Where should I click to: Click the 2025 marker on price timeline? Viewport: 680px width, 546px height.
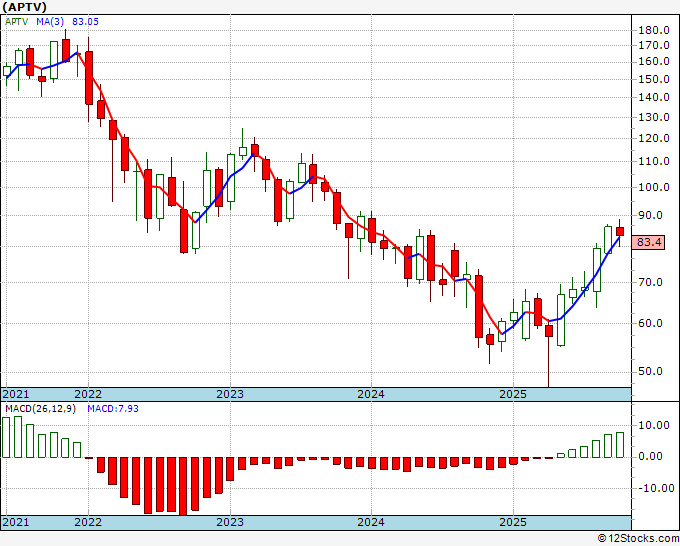[513, 394]
